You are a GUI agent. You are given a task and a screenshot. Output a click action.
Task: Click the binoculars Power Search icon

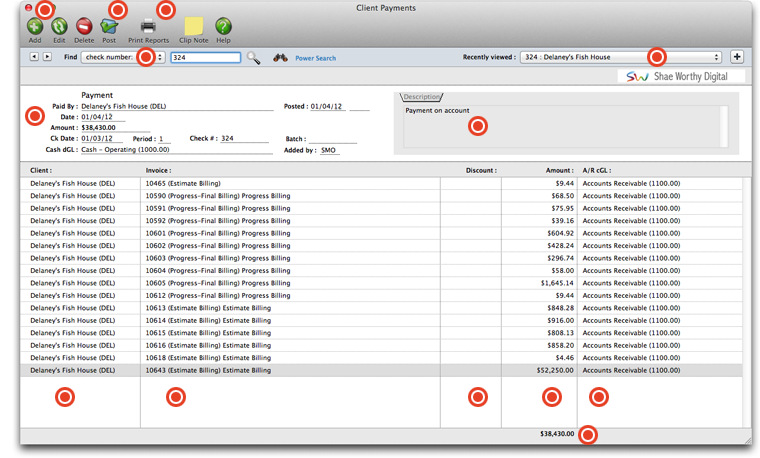[280, 58]
